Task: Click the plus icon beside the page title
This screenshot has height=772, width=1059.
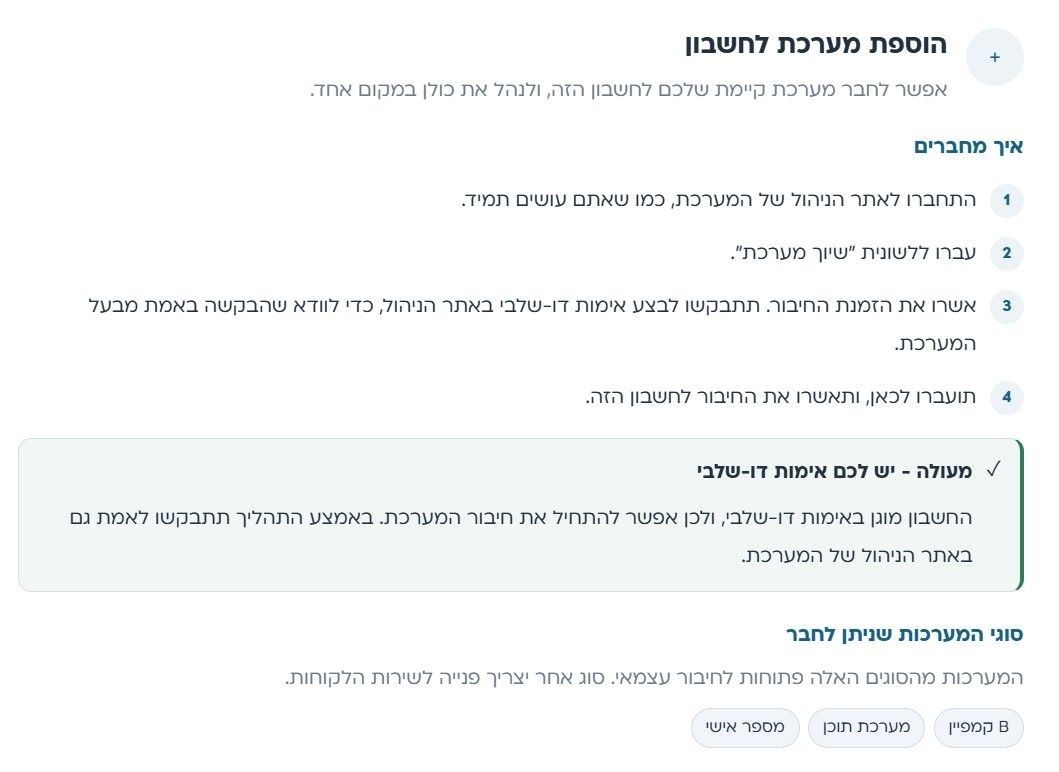Action: point(994,57)
